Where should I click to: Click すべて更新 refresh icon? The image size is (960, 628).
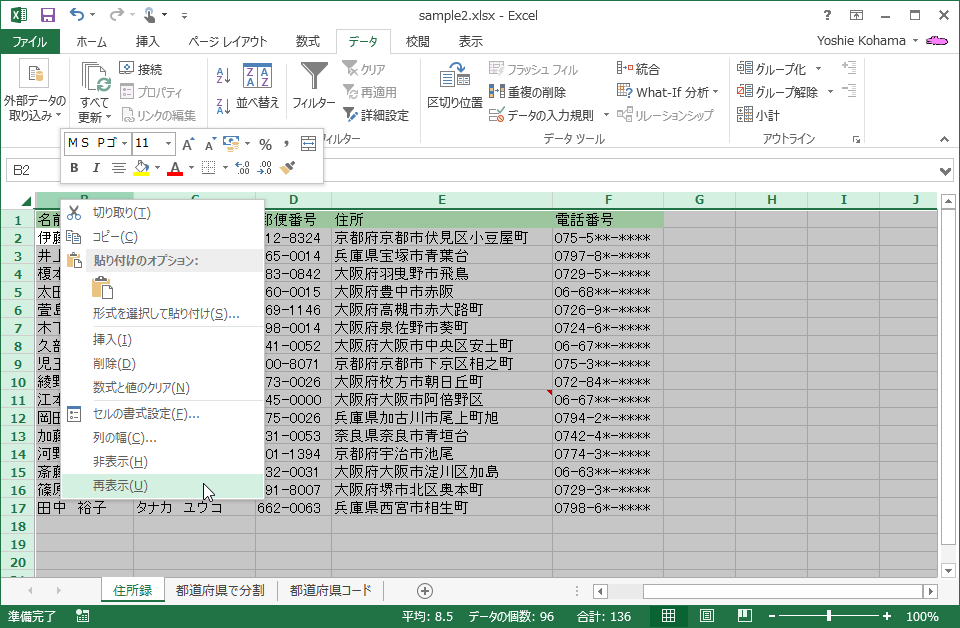(x=96, y=77)
